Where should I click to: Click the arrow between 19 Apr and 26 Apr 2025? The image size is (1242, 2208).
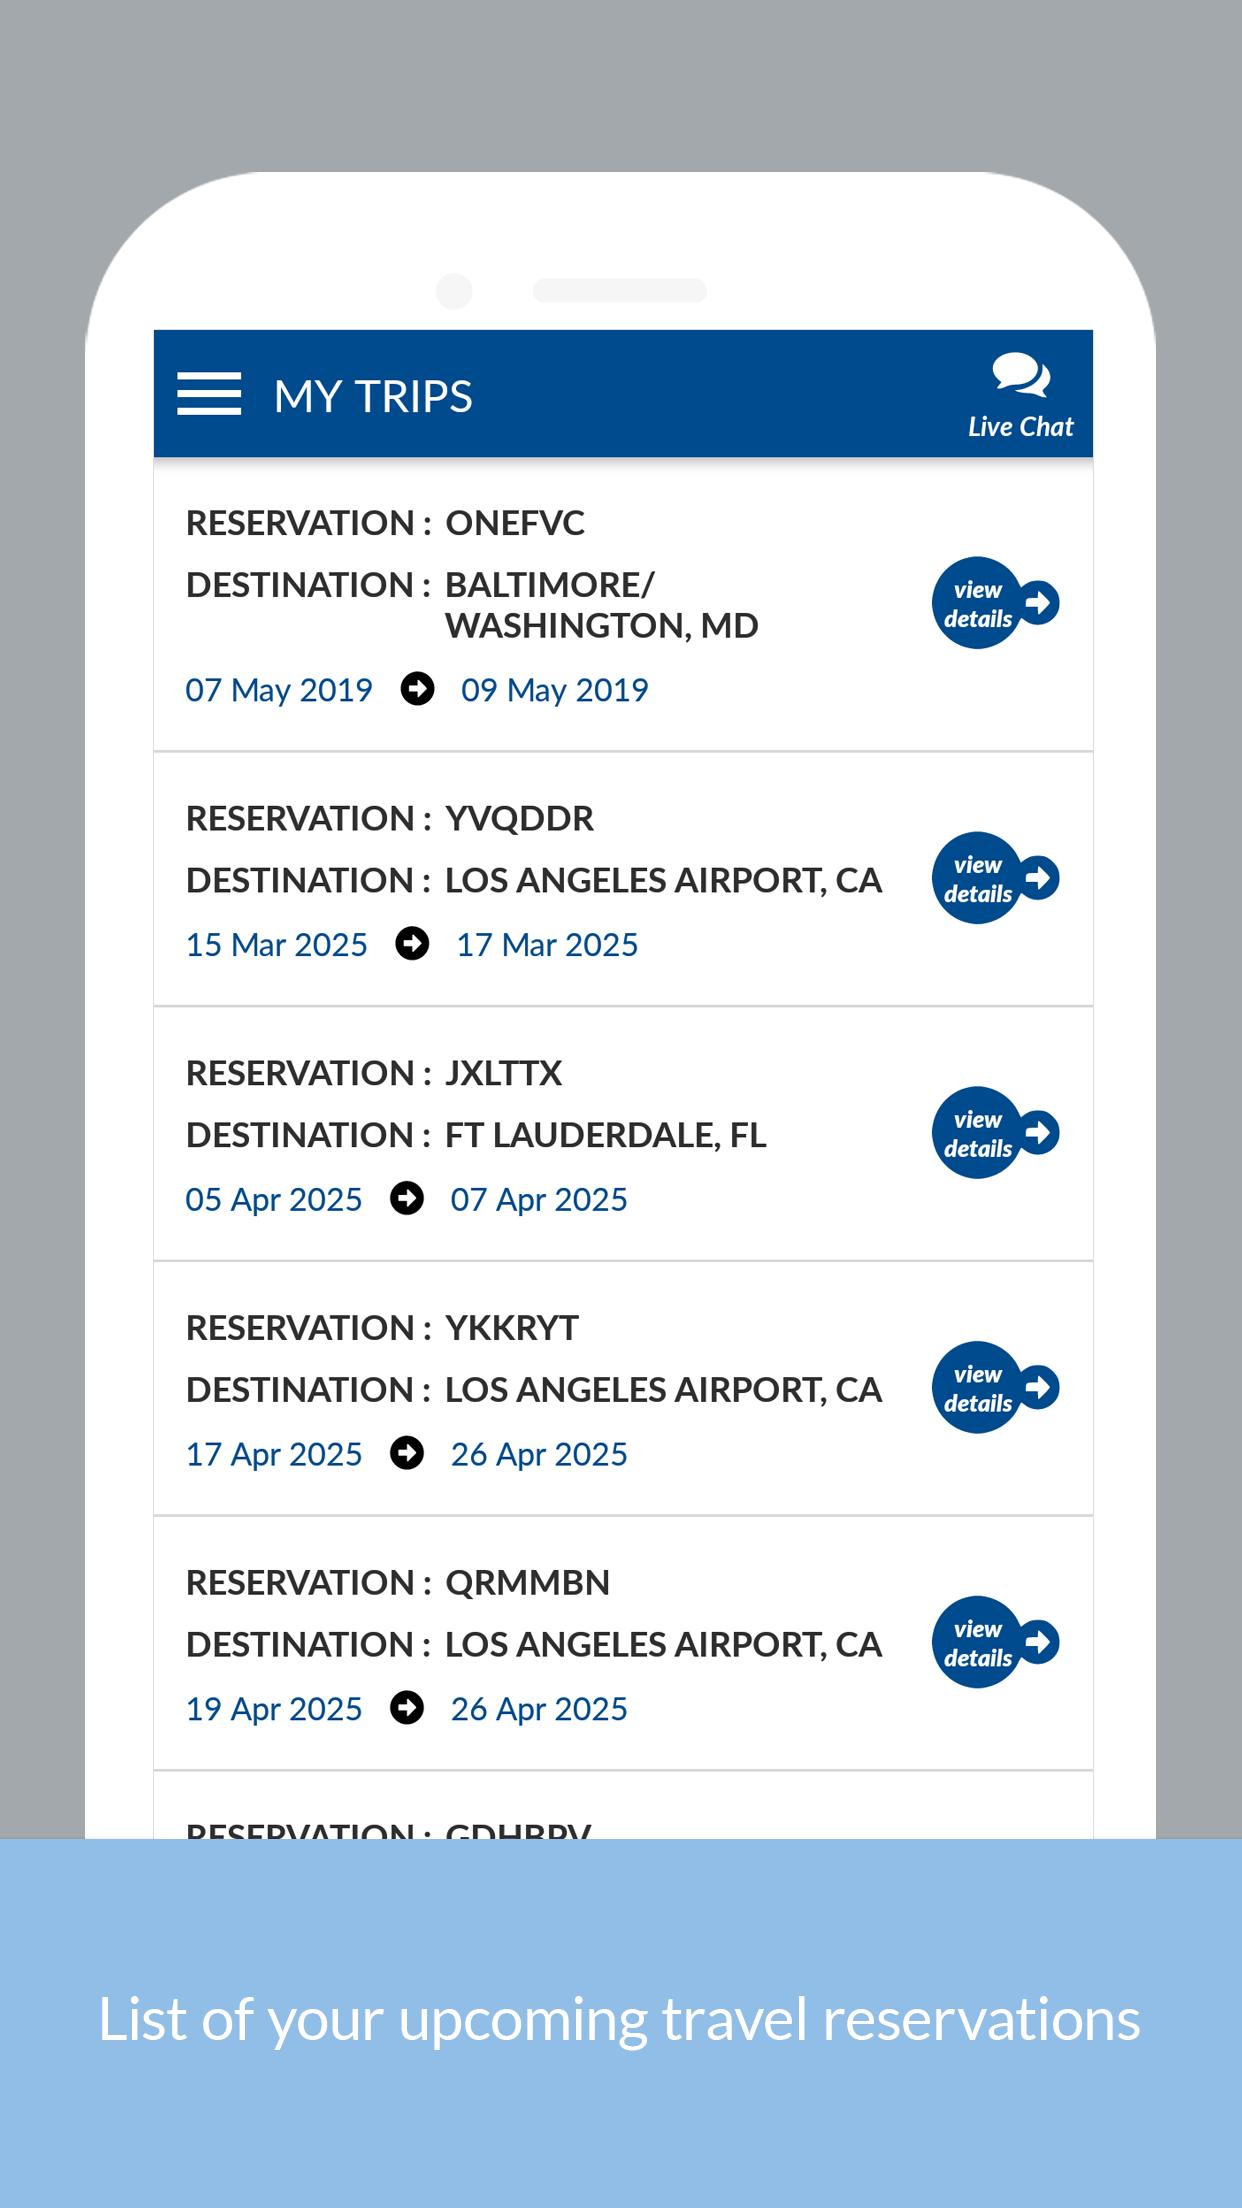tap(407, 1708)
